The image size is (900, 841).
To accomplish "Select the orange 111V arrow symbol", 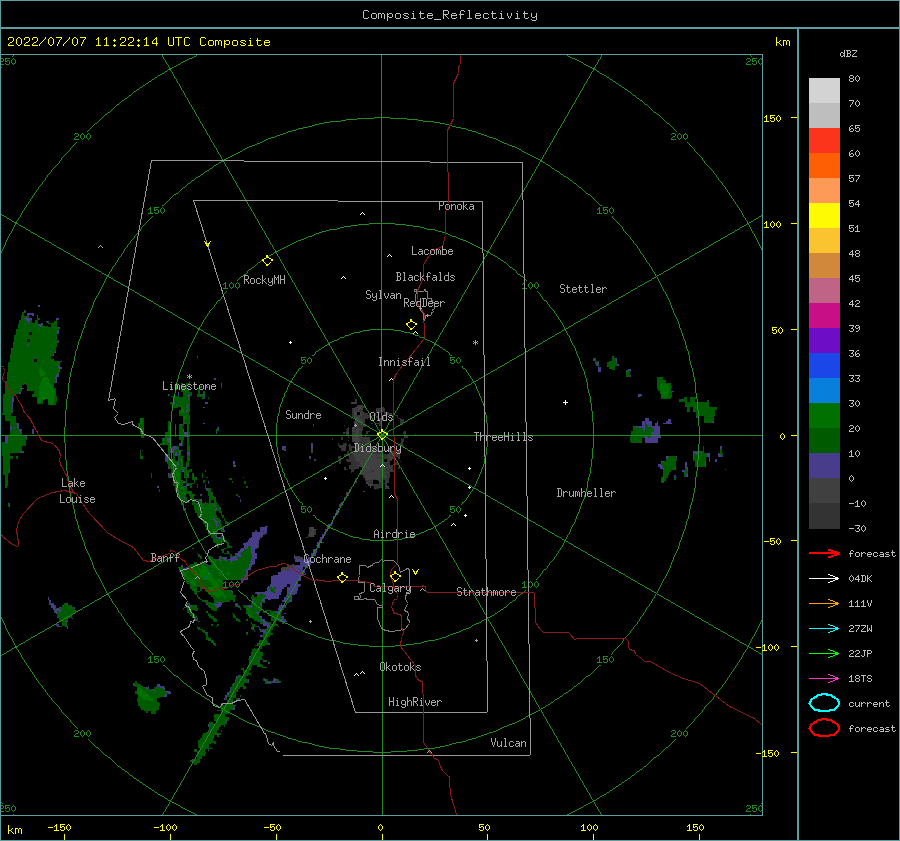I will [x=824, y=603].
